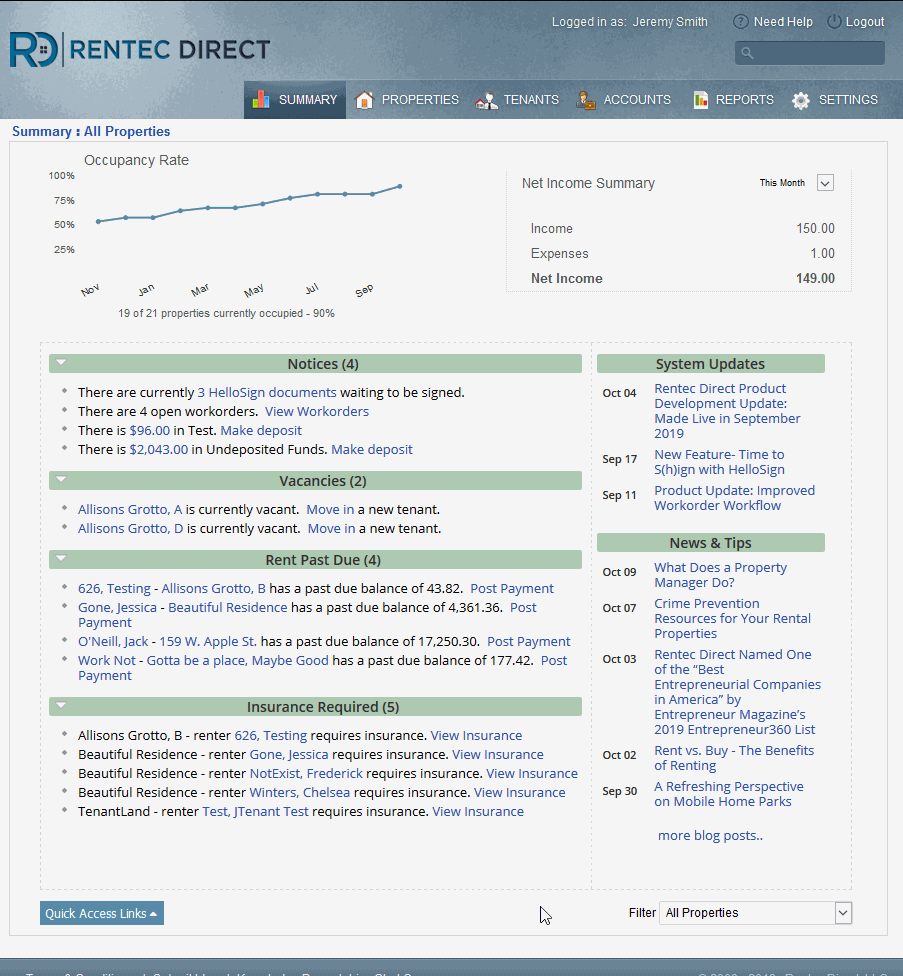Click the last data point on occupancy chart
This screenshot has width=903, height=976.
pyautogui.click(x=400, y=186)
